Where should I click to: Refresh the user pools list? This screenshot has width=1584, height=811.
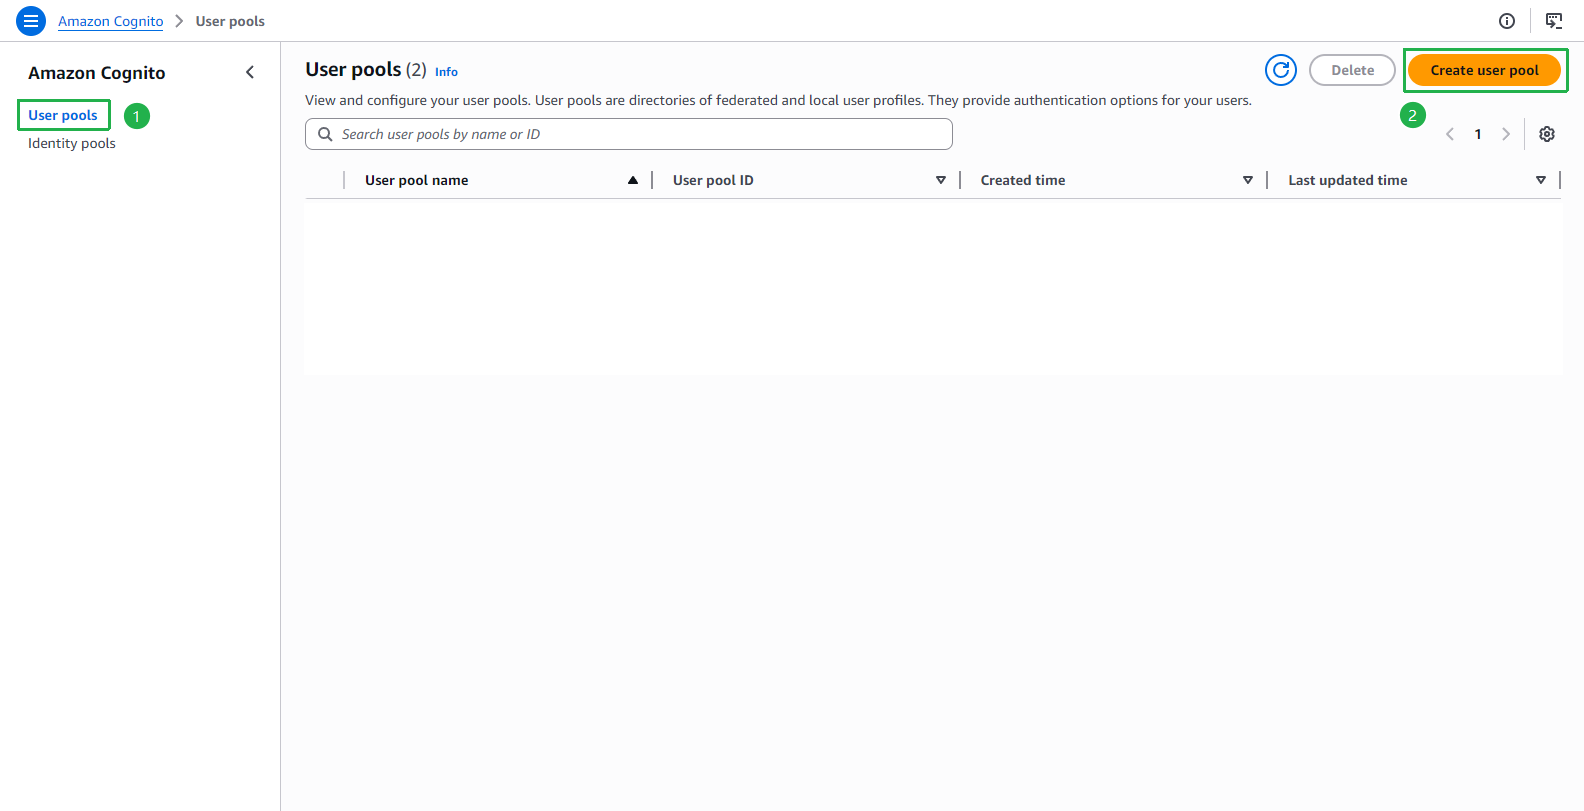point(1281,70)
